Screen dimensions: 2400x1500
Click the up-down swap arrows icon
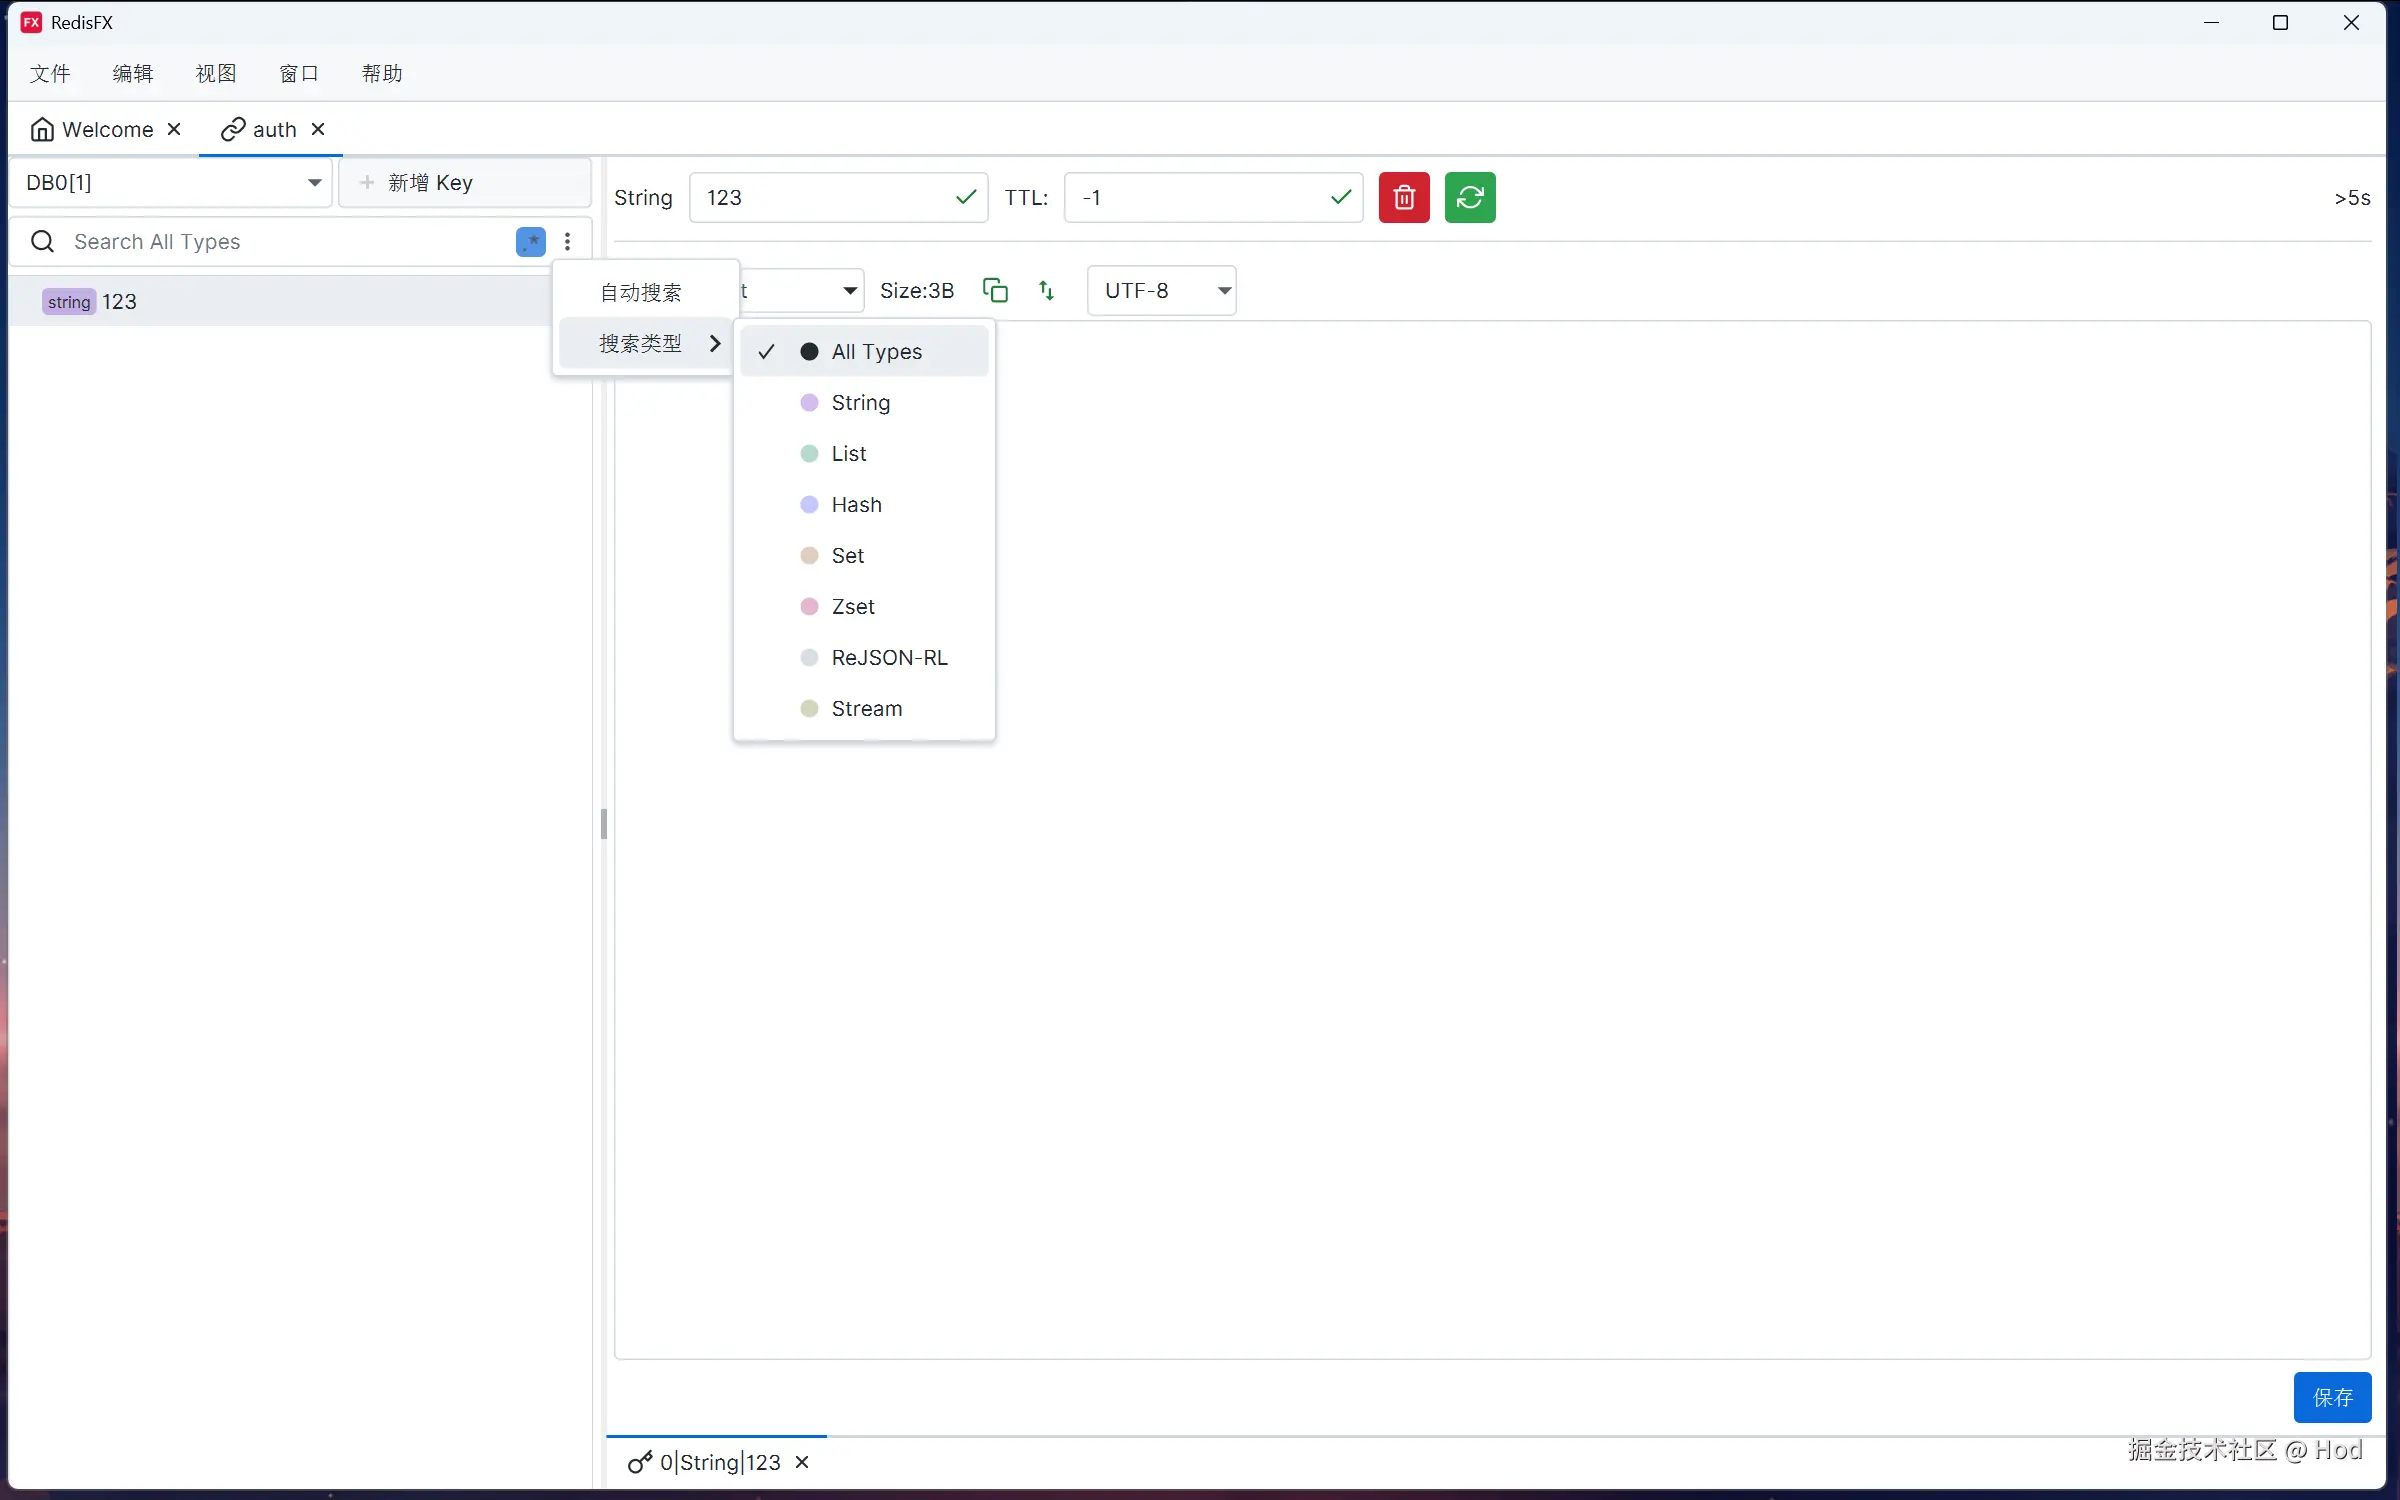click(x=1046, y=290)
